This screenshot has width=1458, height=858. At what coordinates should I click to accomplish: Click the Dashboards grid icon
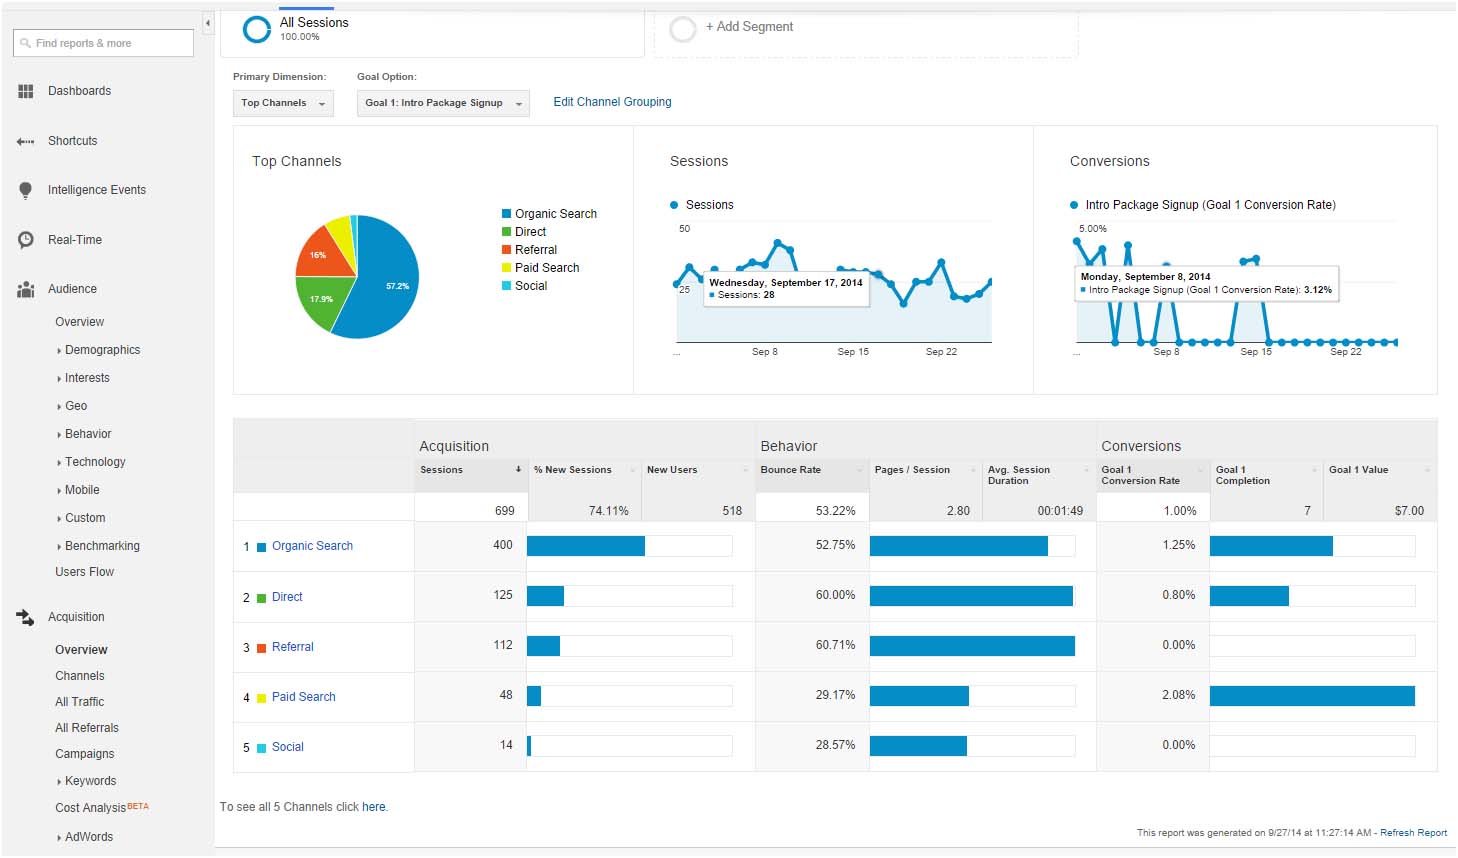pyautogui.click(x=26, y=91)
